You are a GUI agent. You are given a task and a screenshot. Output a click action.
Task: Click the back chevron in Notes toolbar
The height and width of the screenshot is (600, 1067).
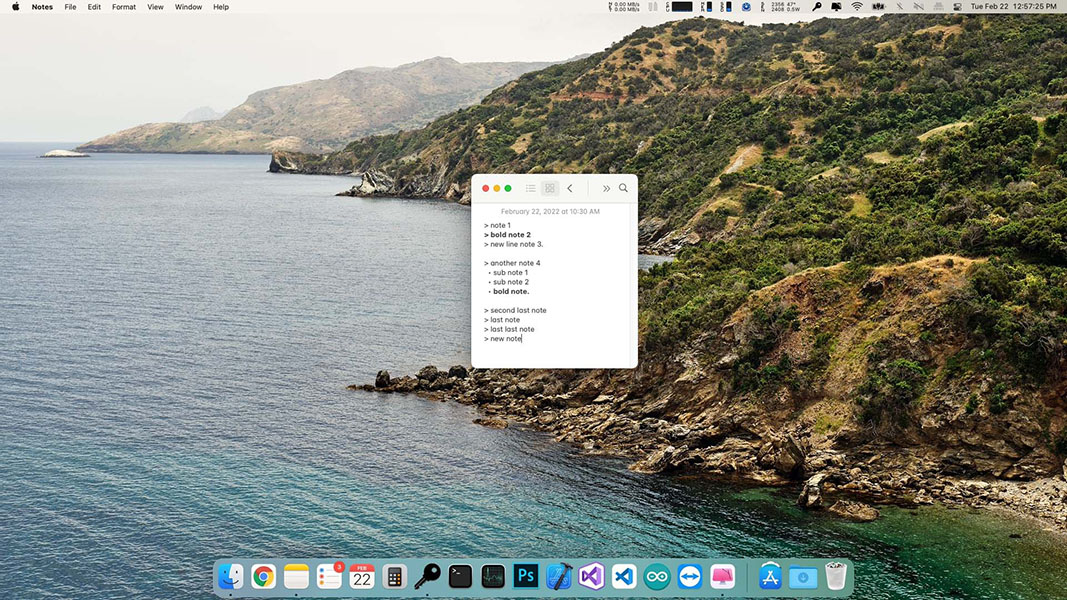[x=570, y=188]
